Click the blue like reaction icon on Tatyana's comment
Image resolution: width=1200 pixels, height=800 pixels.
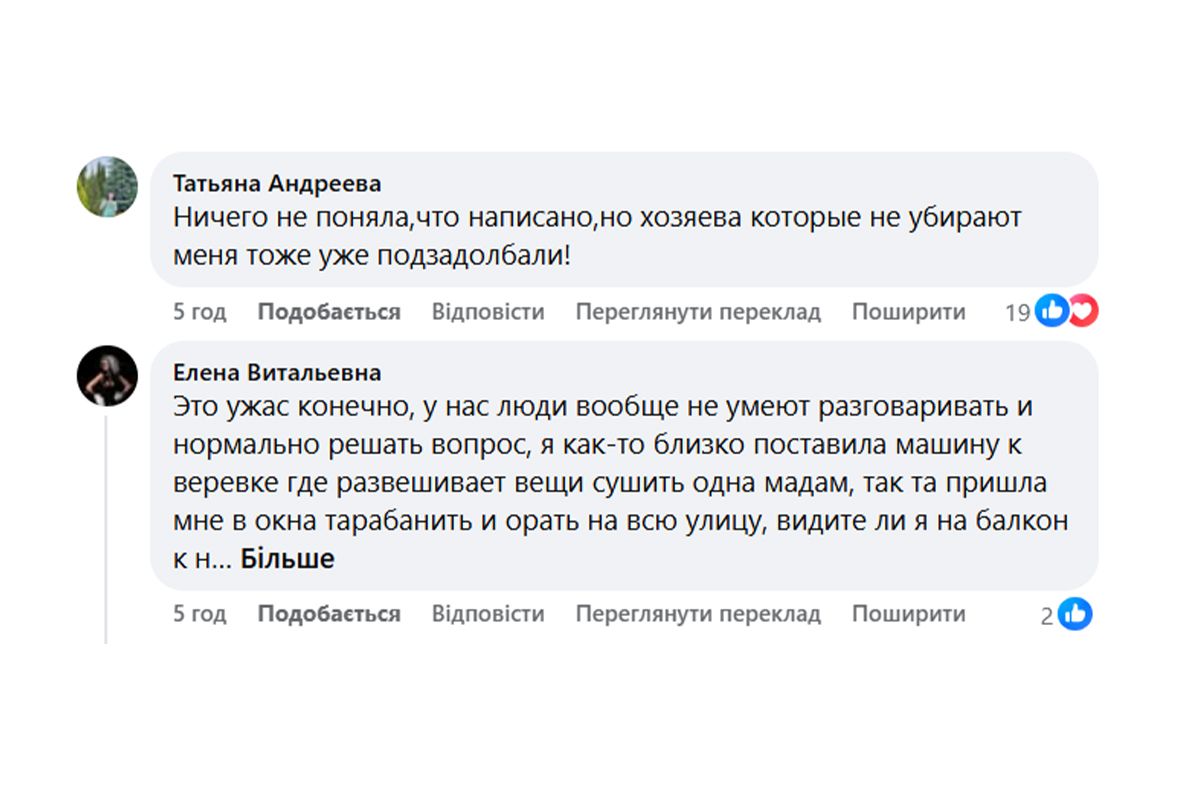click(x=1052, y=311)
